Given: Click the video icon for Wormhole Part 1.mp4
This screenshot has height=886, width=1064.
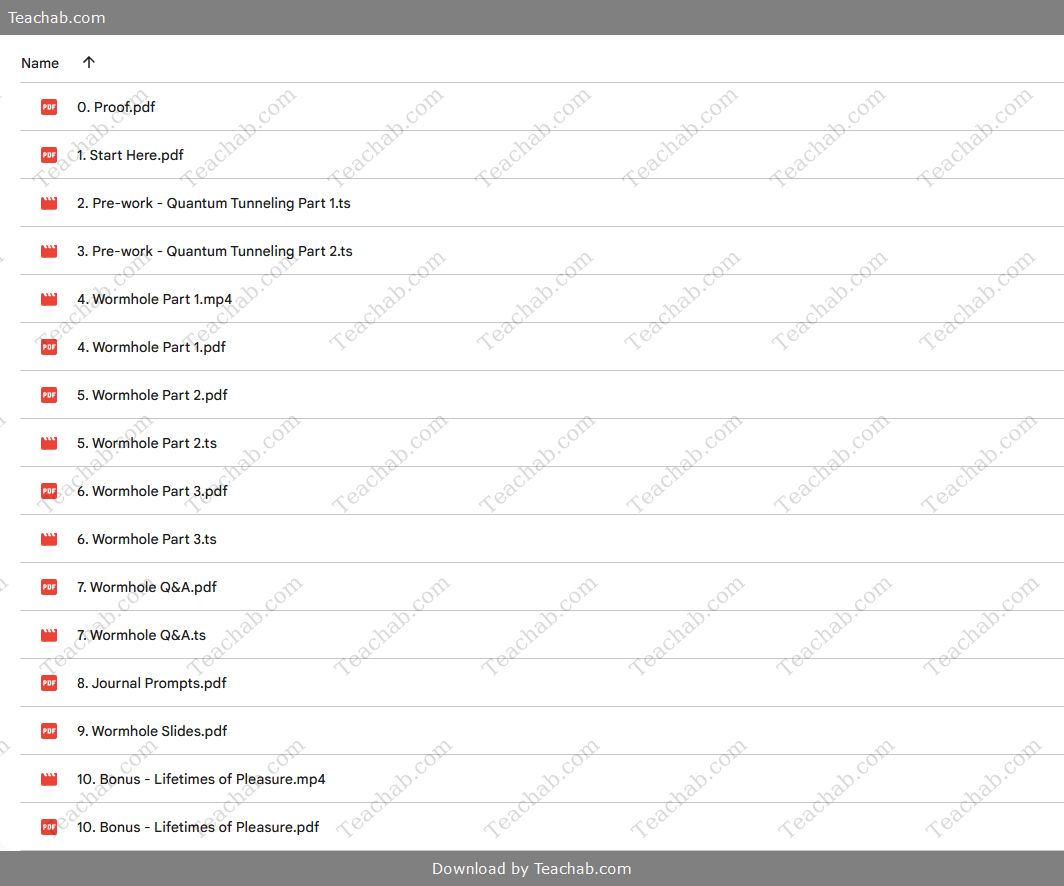Looking at the screenshot, I should (49, 299).
